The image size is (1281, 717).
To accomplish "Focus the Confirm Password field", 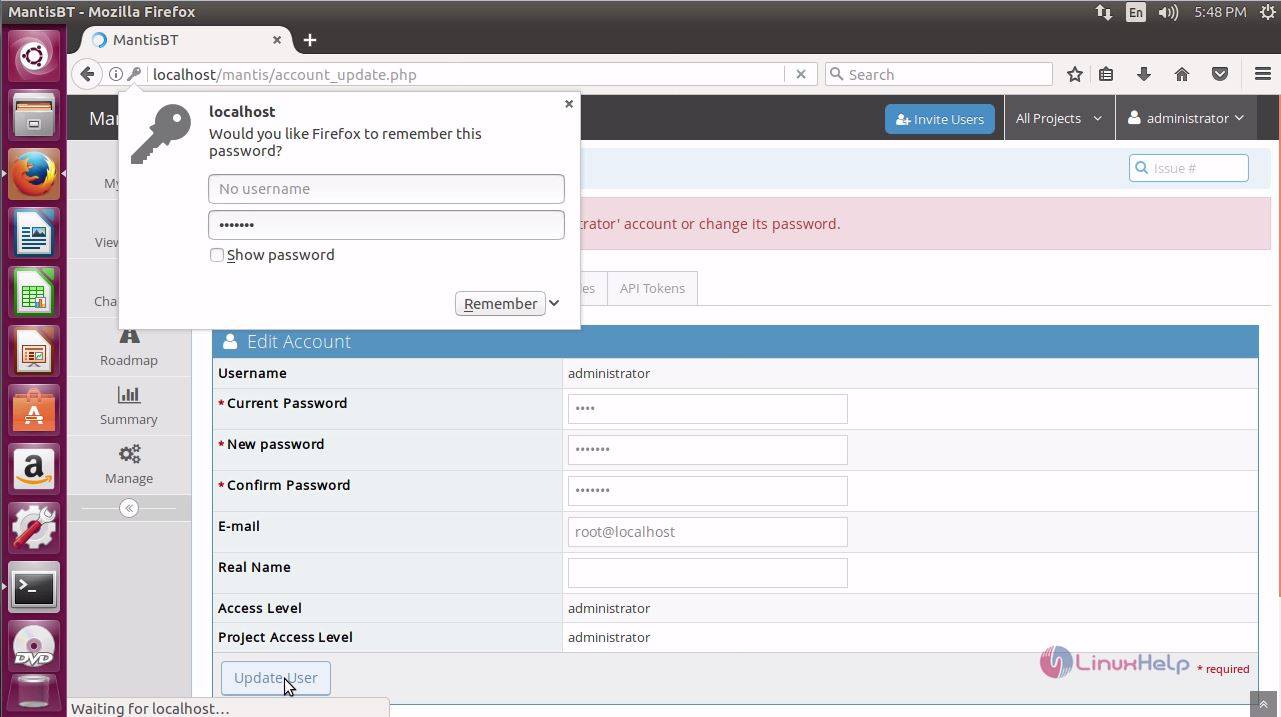I will (x=707, y=490).
